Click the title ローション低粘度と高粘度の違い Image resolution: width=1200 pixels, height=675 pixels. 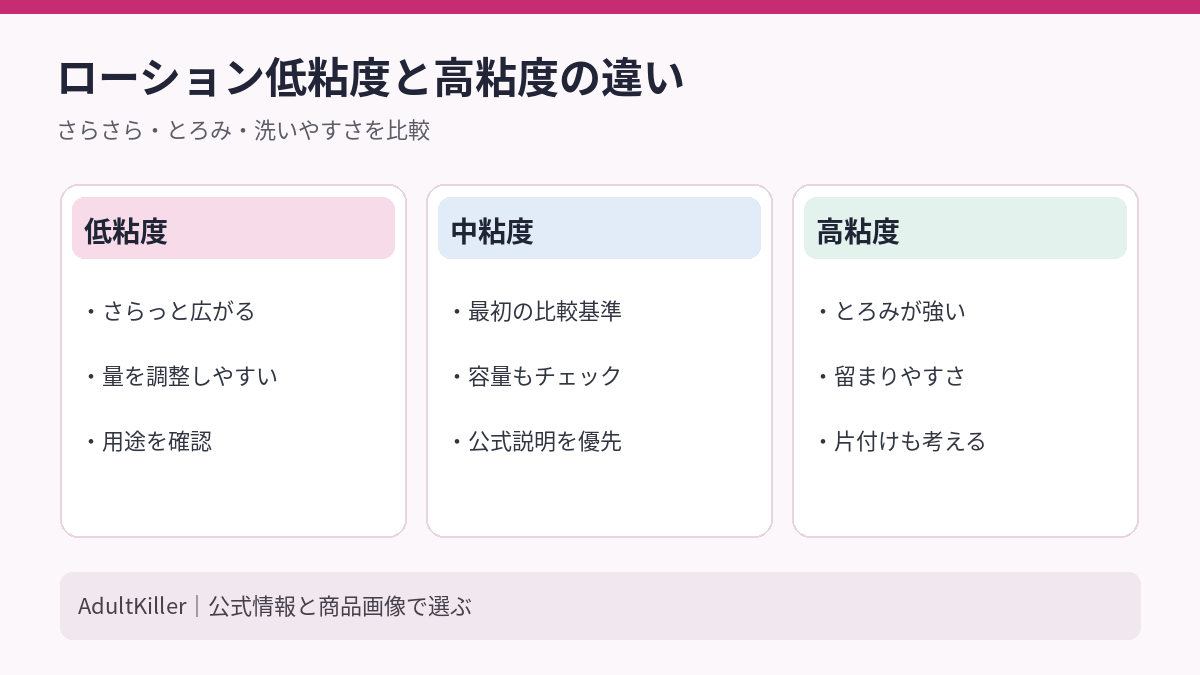tap(372, 79)
